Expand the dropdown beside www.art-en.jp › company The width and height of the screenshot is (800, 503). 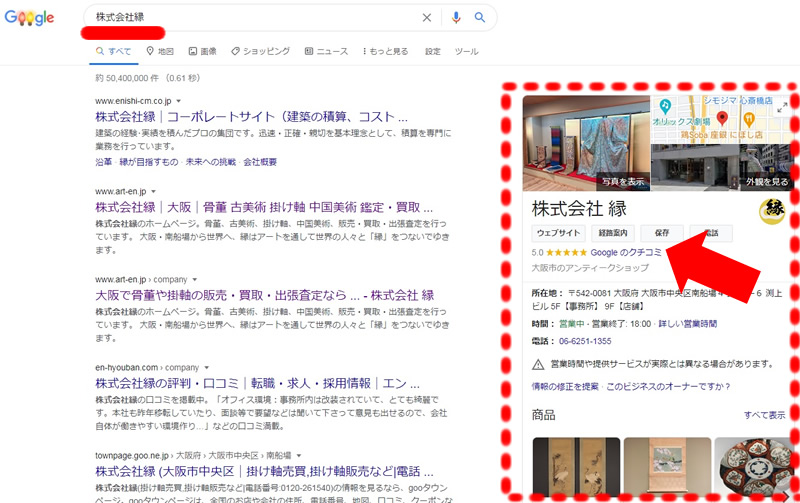pyautogui.click(x=194, y=280)
